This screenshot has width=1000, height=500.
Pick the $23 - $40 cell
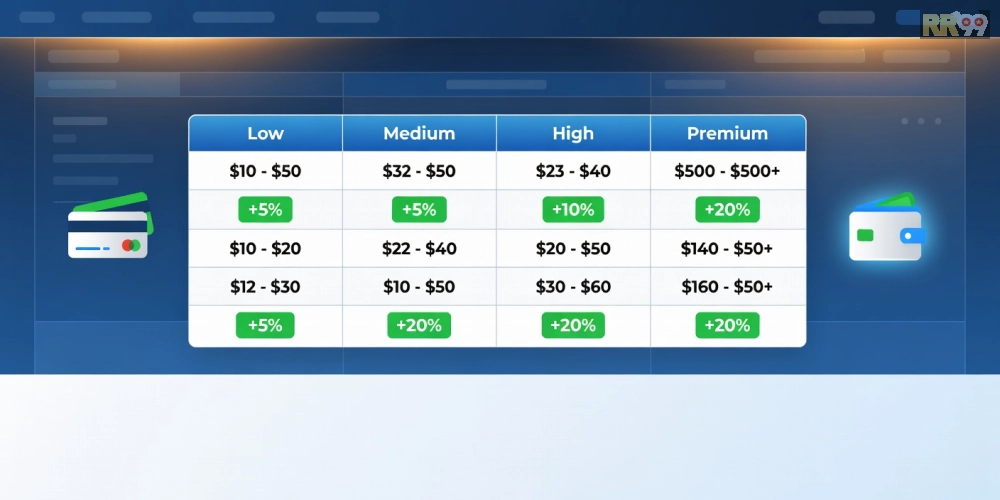point(573,171)
